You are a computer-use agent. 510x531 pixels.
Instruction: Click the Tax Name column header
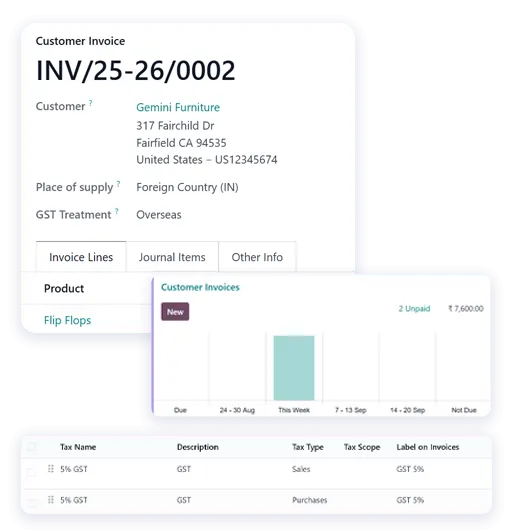(x=78, y=447)
